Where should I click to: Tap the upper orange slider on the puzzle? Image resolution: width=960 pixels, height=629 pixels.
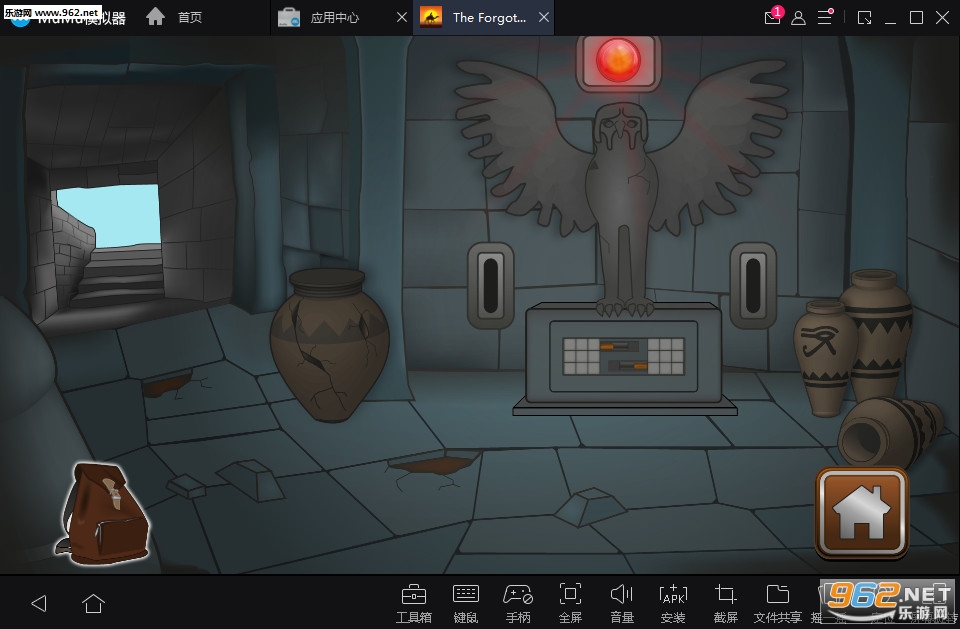click(618, 346)
